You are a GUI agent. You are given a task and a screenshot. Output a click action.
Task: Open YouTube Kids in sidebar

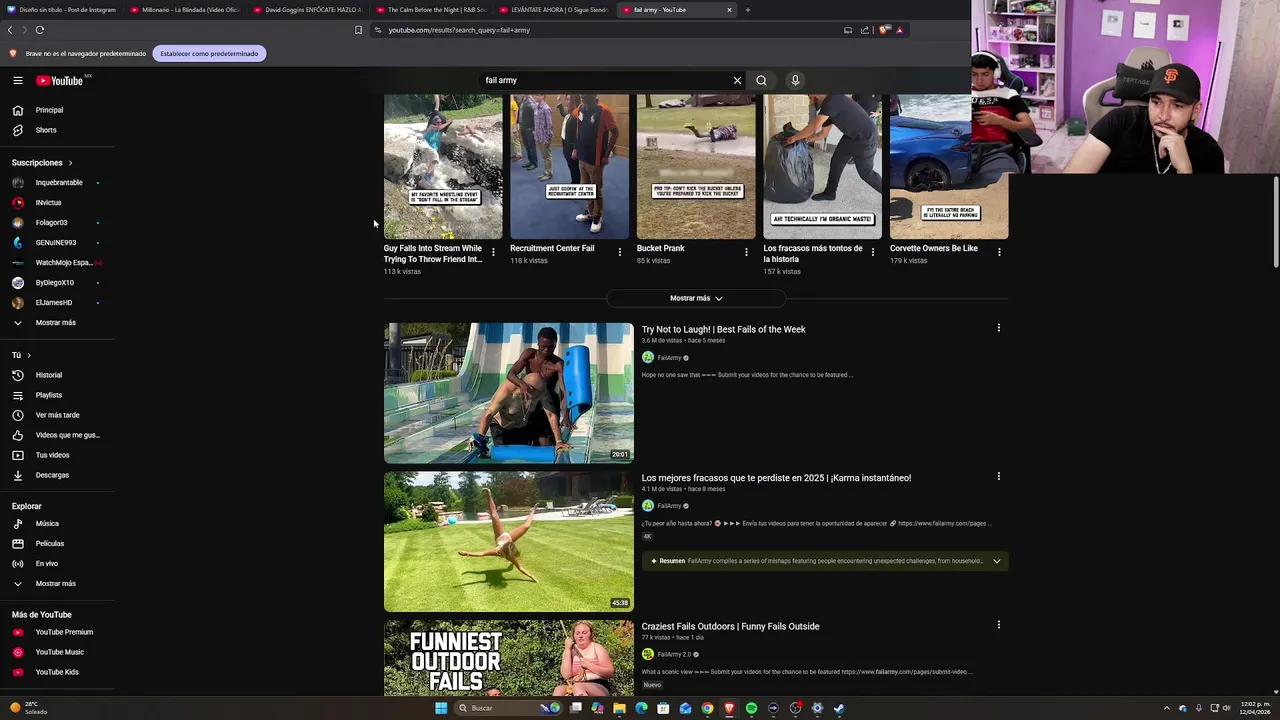coord(57,672)
